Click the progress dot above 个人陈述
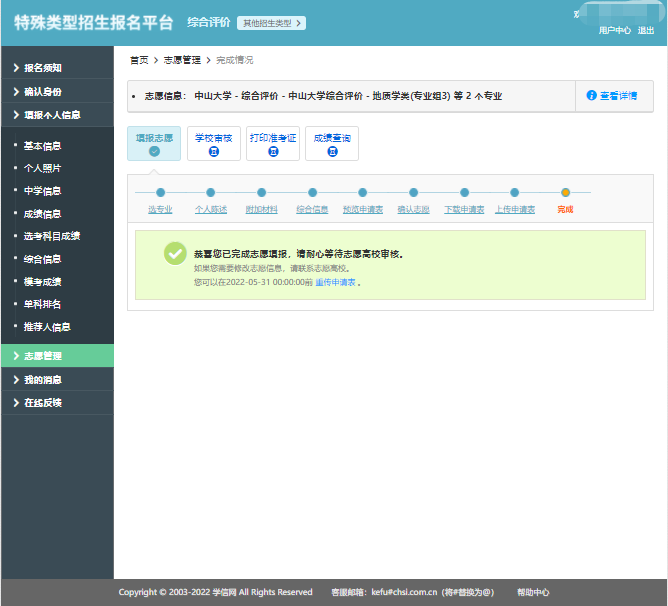This screenshot has height=606, width=668. (210, 193)
